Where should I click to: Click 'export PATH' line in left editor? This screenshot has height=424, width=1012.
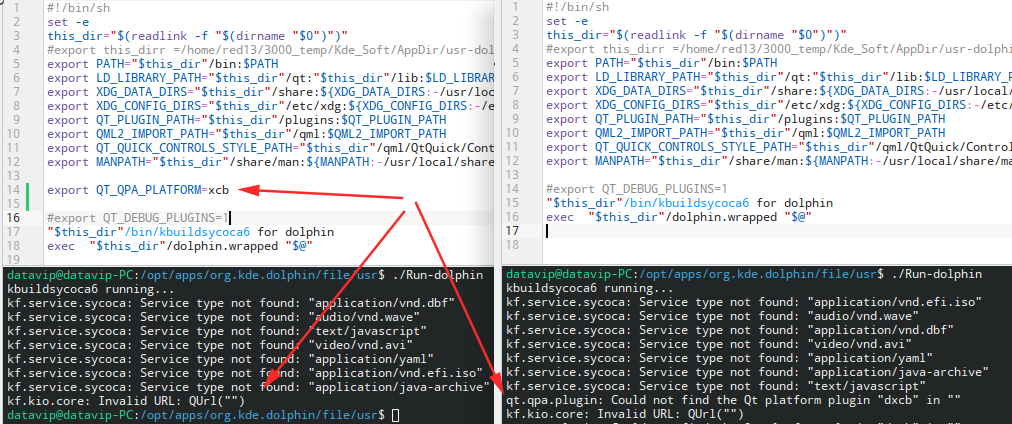pos(163,64)
